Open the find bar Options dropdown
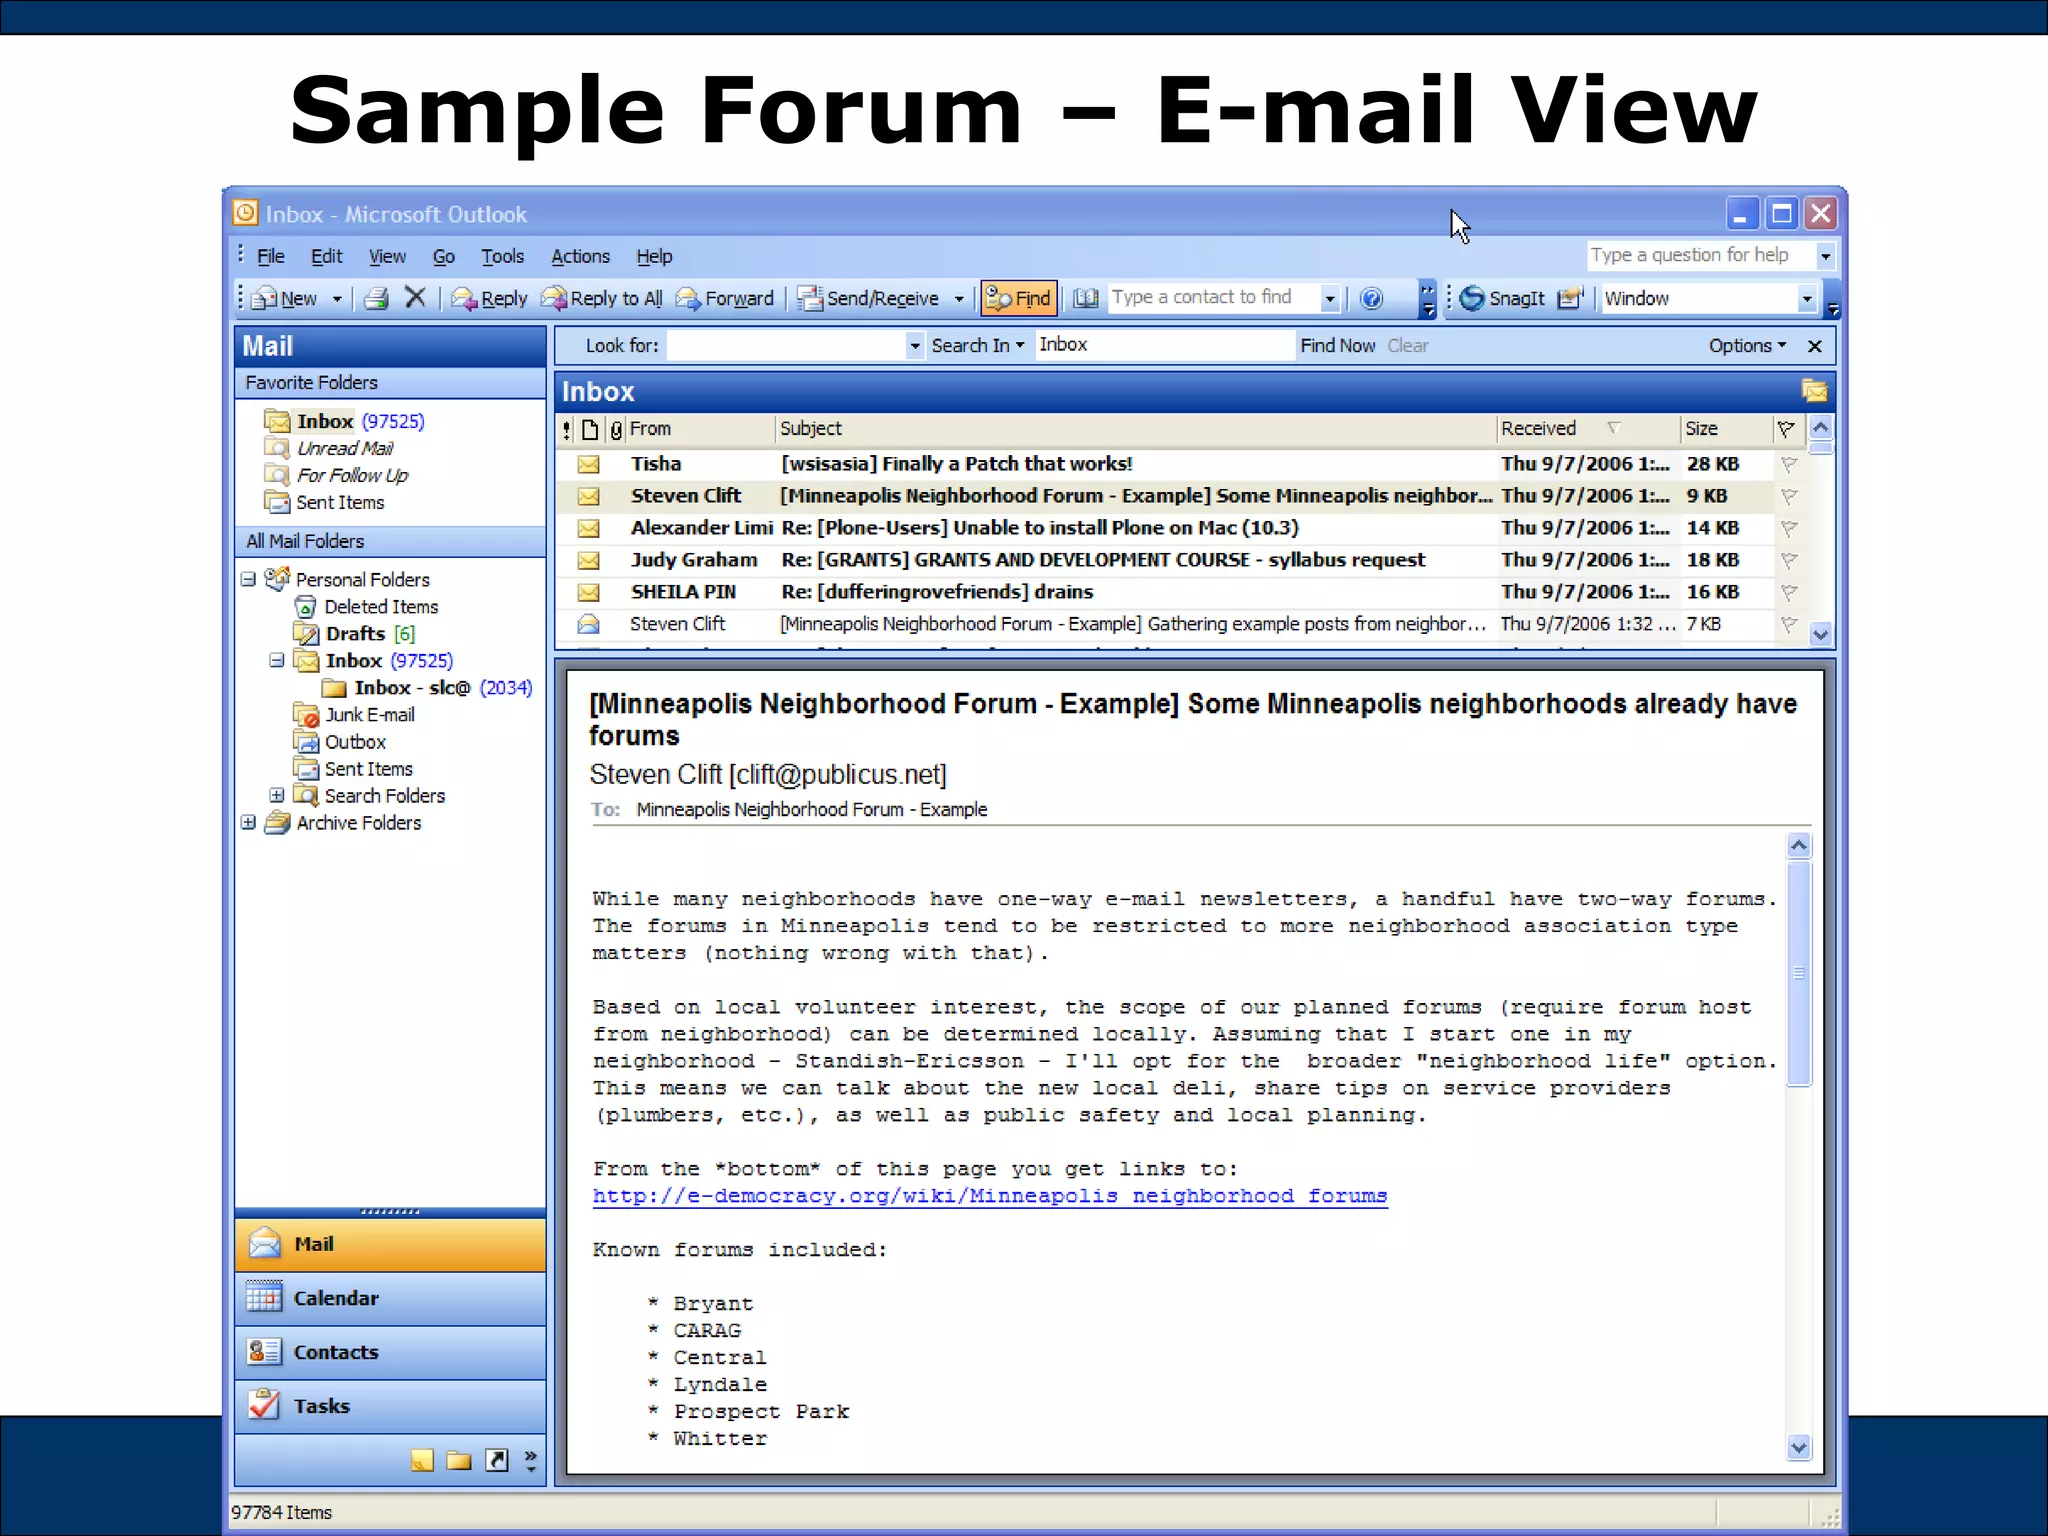 tap(1747, 345)
